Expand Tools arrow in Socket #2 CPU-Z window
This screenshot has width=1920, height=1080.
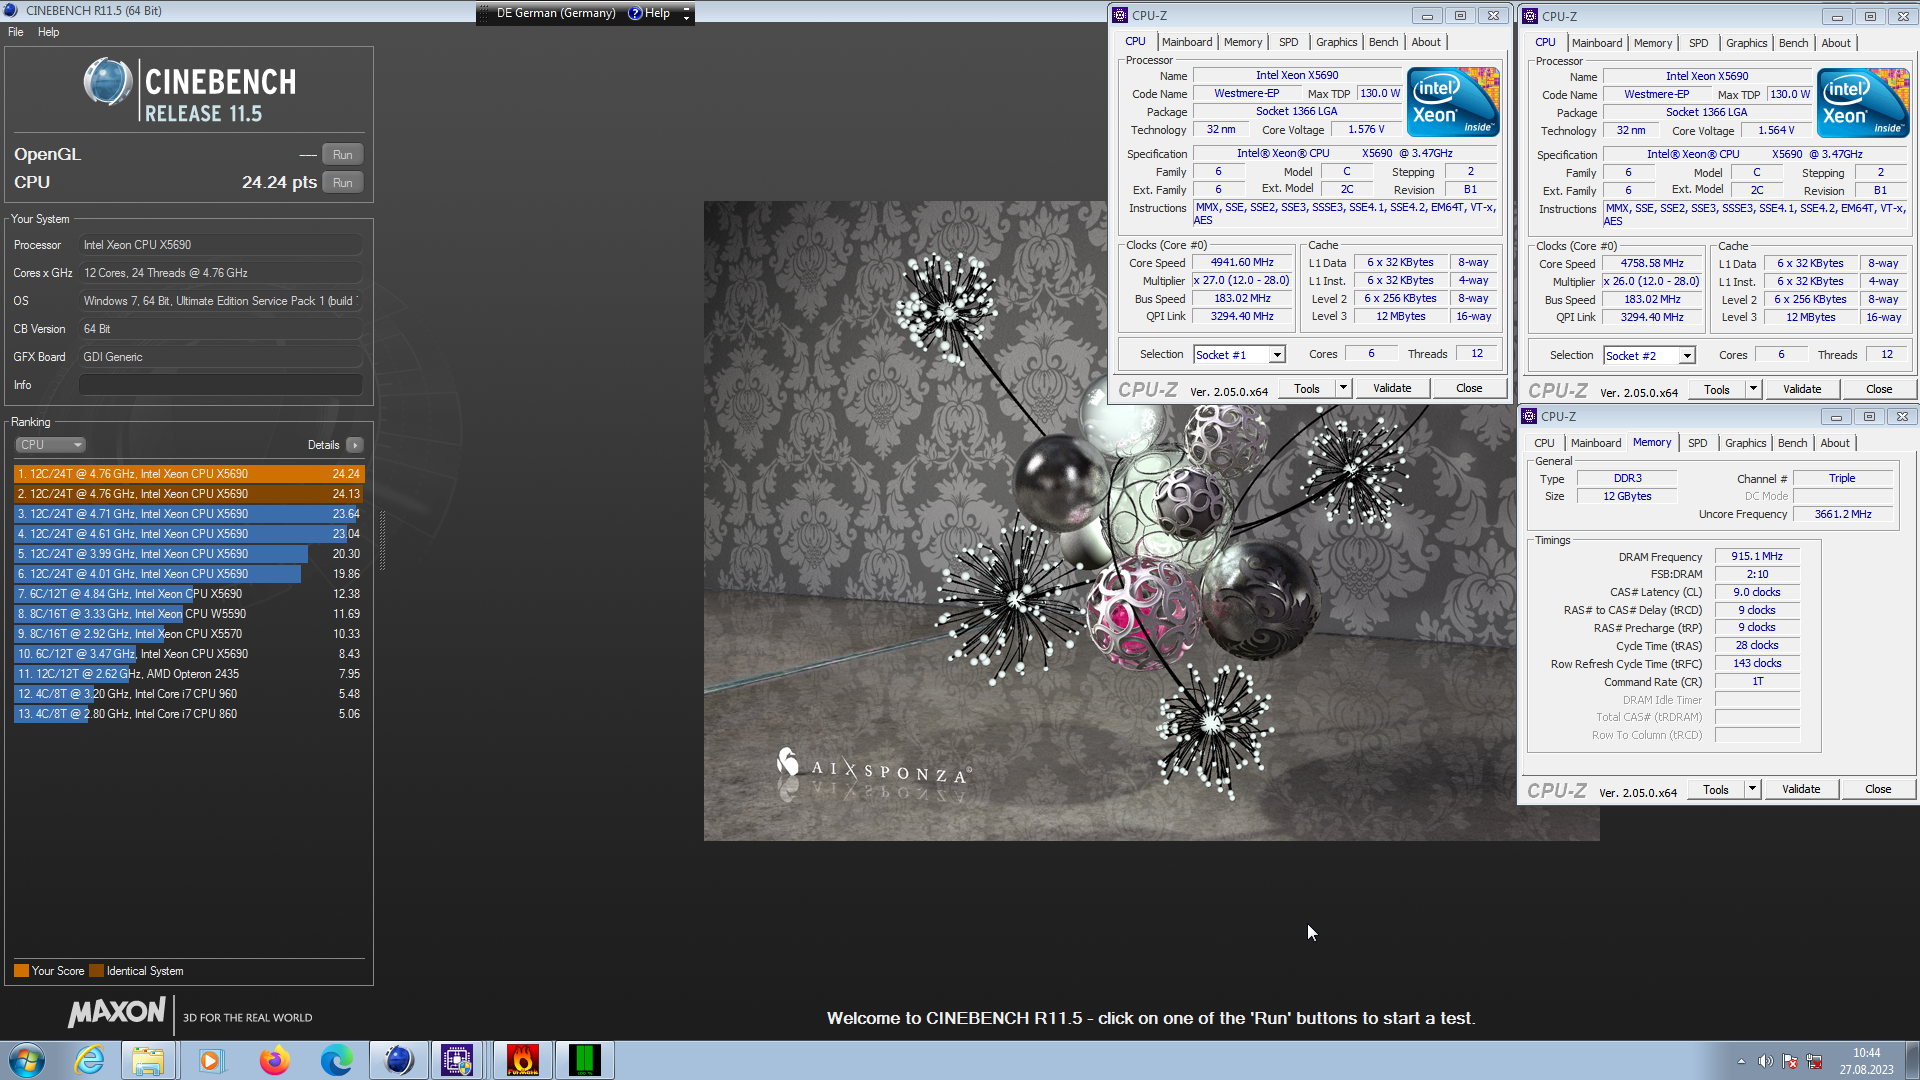[x=1753, y=389]
